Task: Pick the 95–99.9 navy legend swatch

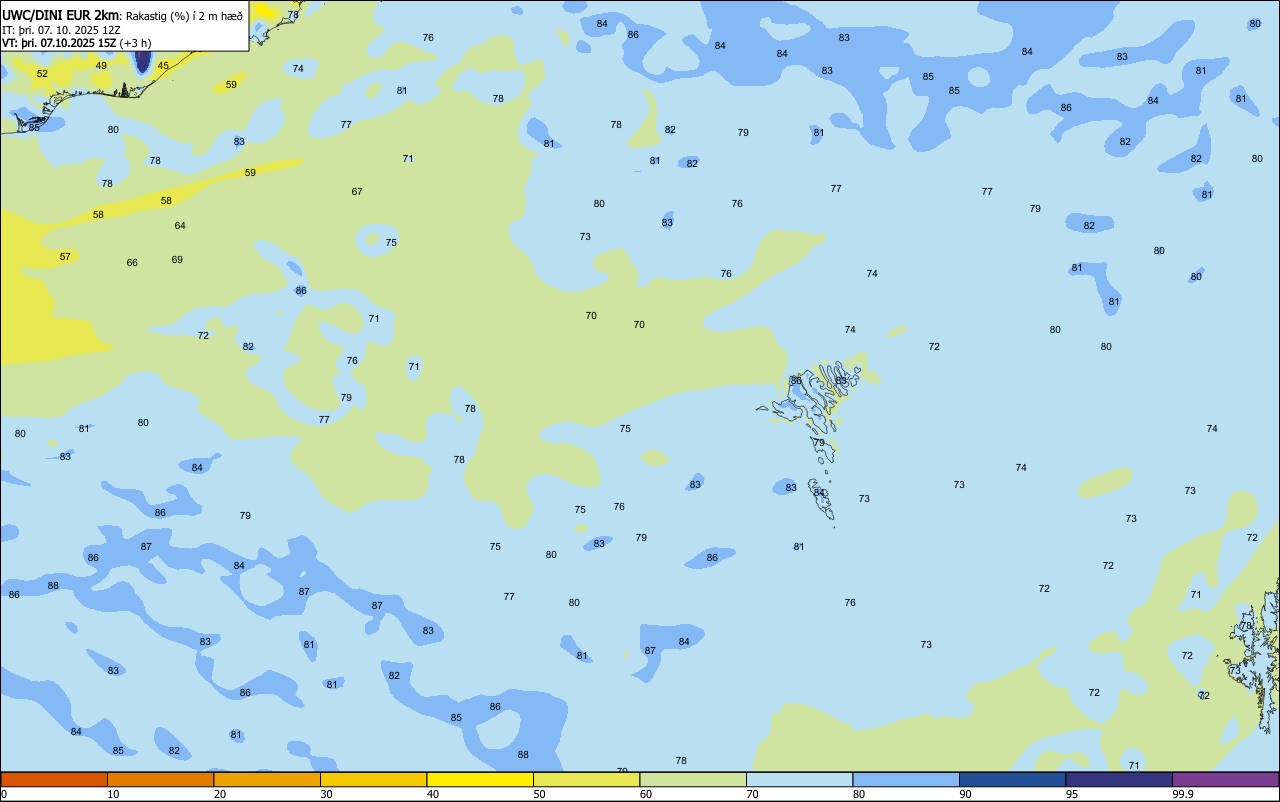Action: pos(1119,779)
